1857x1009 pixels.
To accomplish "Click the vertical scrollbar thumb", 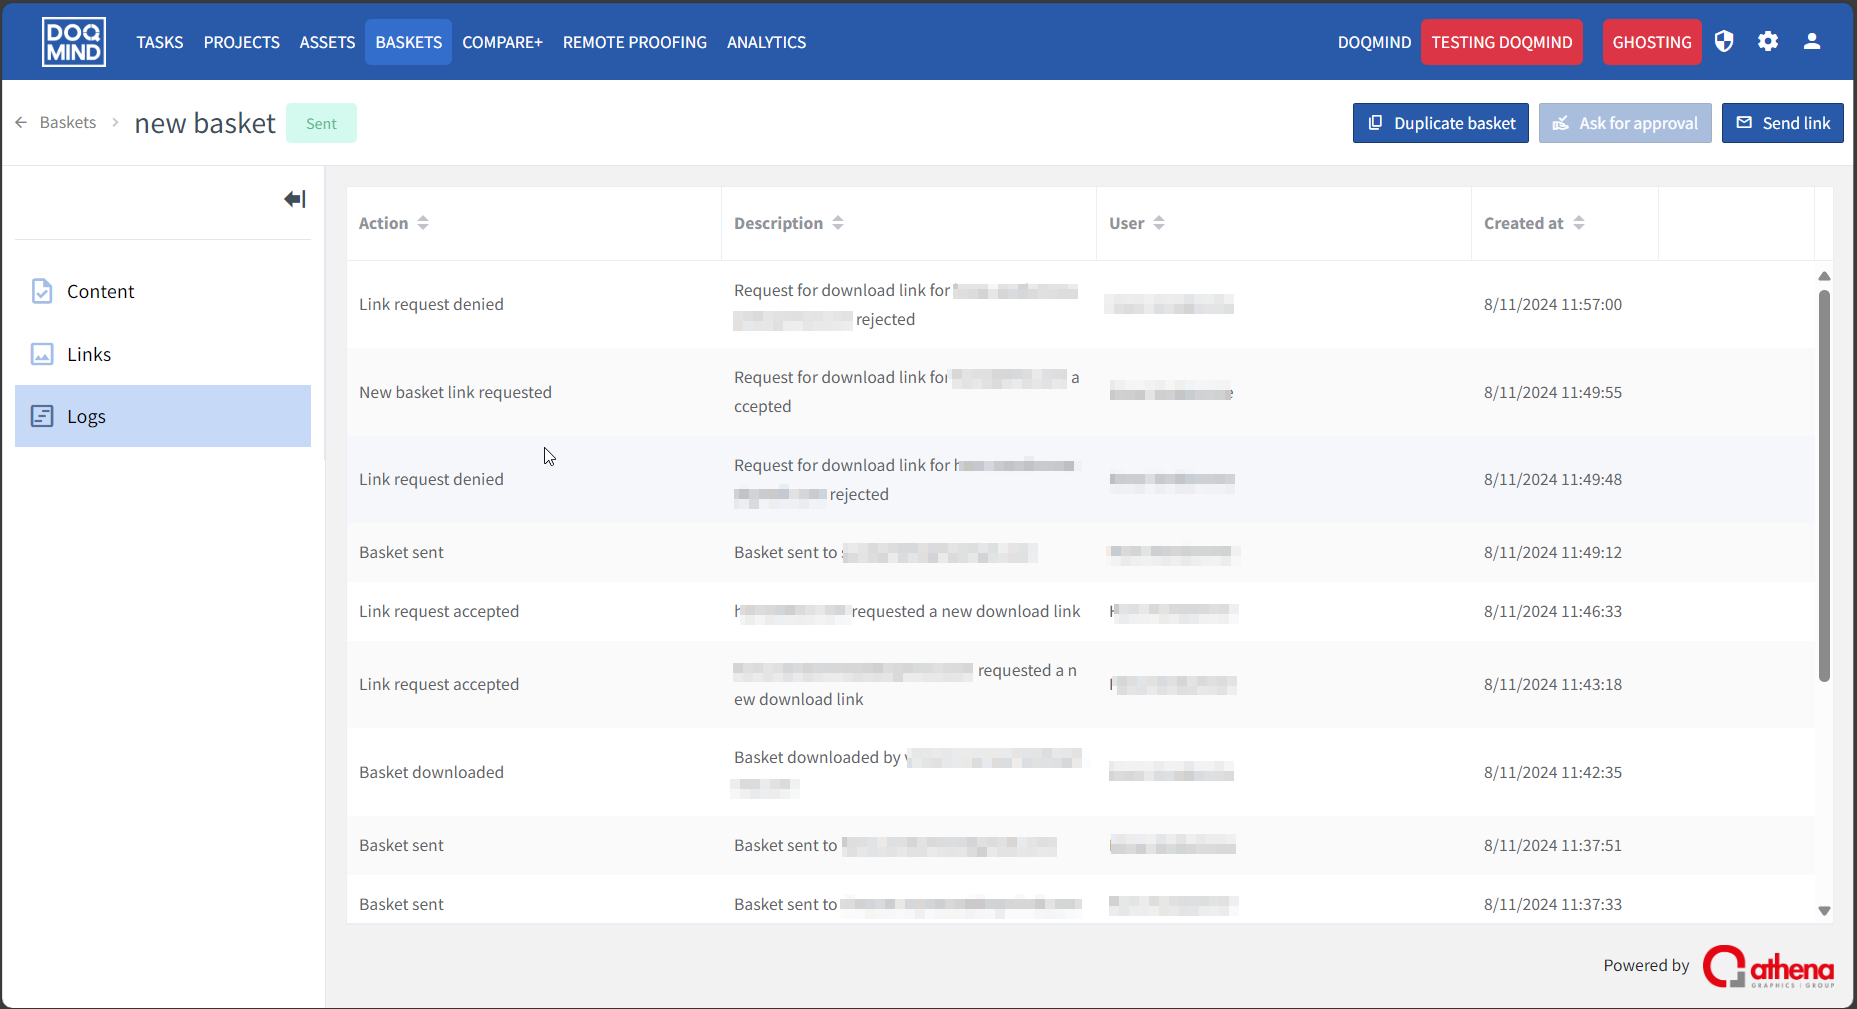I will click(1824, 486).
